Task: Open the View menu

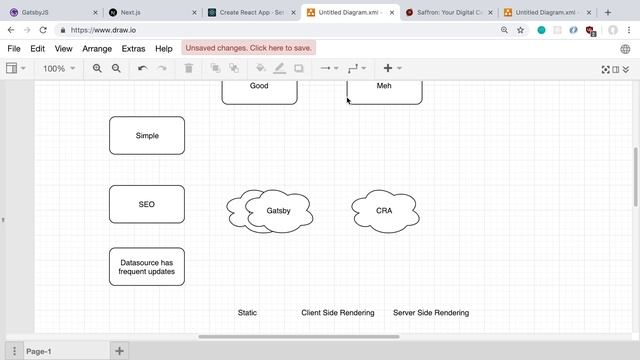Action: click(x=64, y=49)
